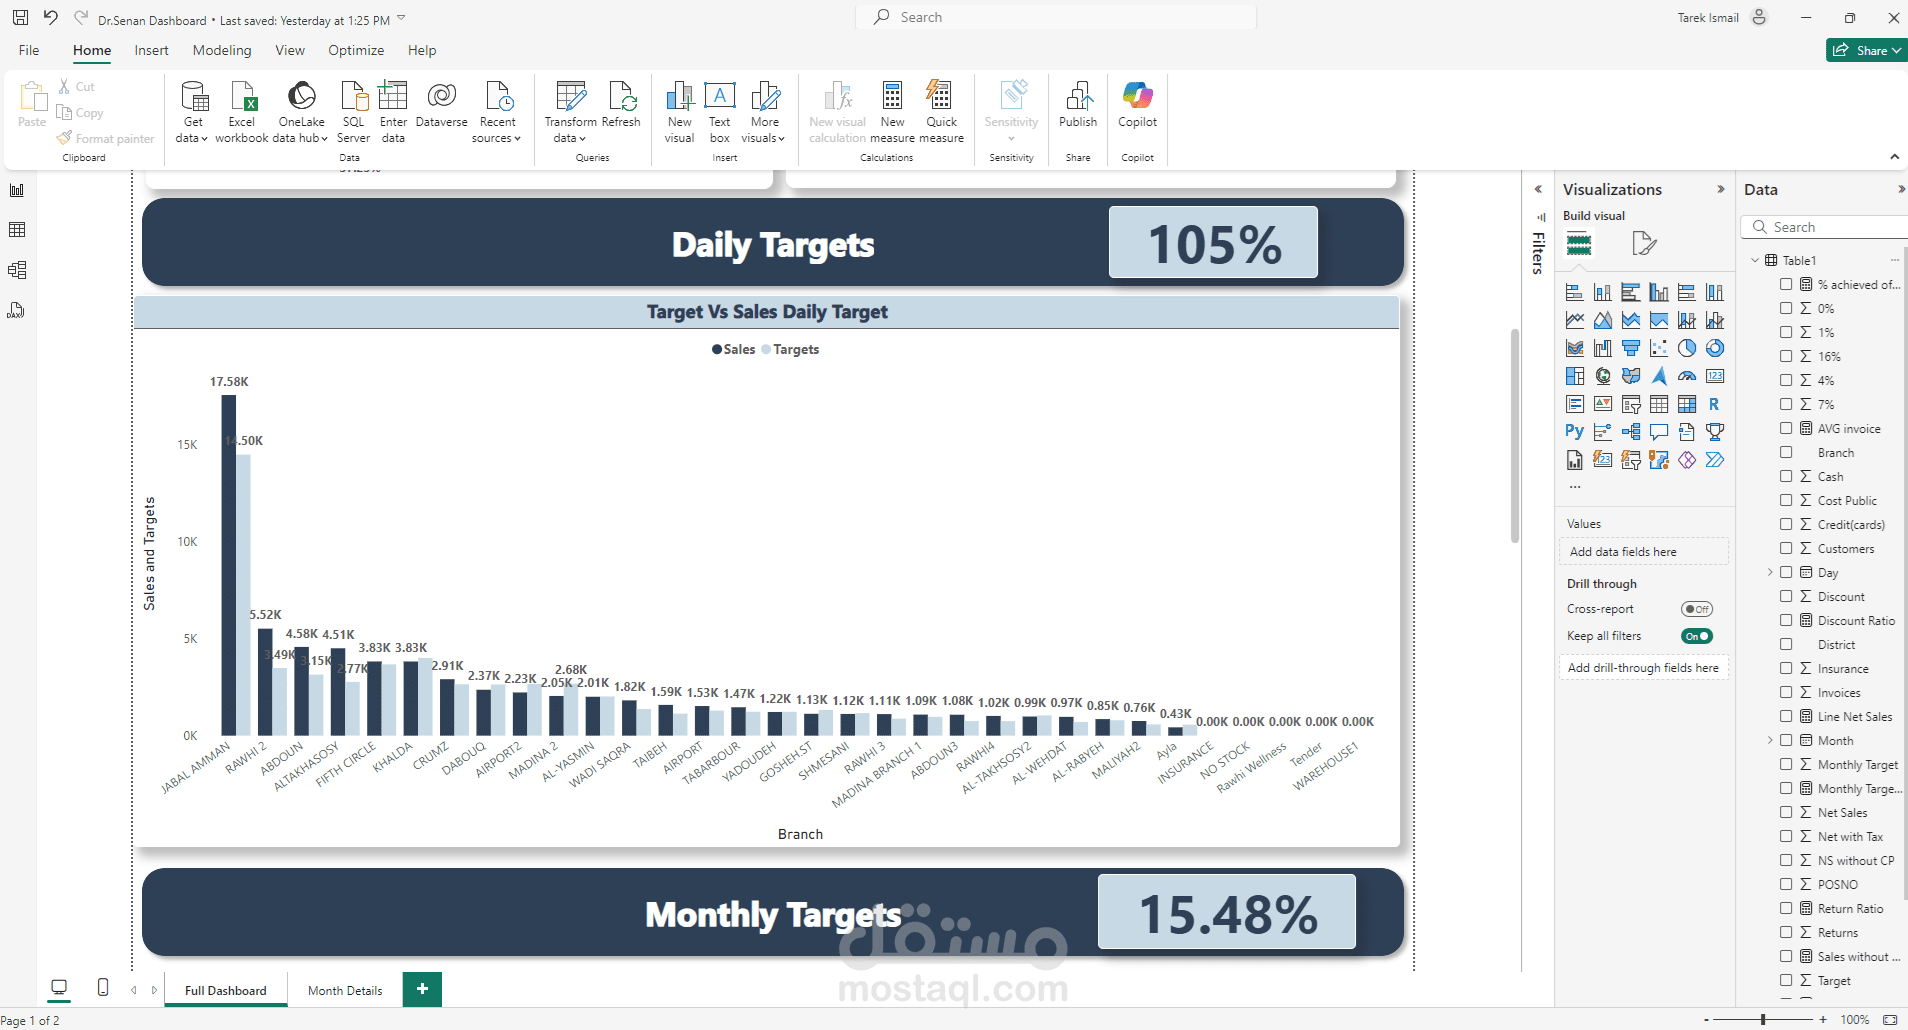
Task: Expand the Month field hierarchy
Action: (1770, 740)
